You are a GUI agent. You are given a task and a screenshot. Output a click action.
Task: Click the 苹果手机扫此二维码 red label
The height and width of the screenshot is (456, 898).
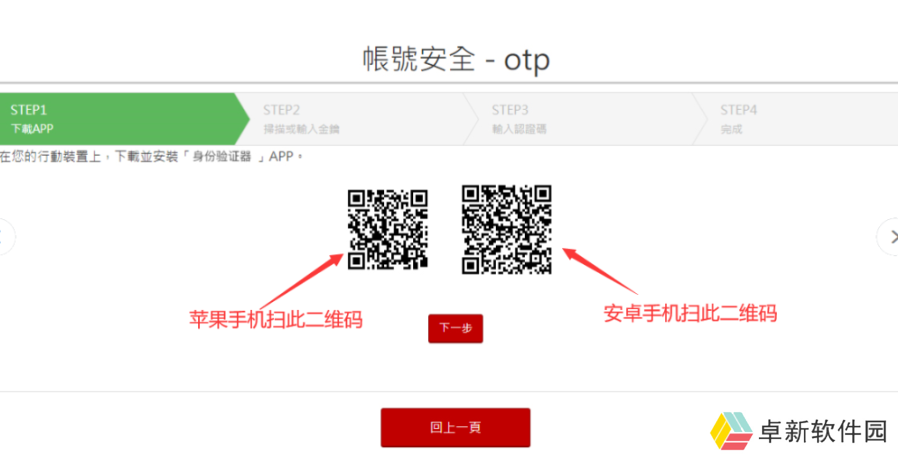pyautogui.click(x=275, y=320)
